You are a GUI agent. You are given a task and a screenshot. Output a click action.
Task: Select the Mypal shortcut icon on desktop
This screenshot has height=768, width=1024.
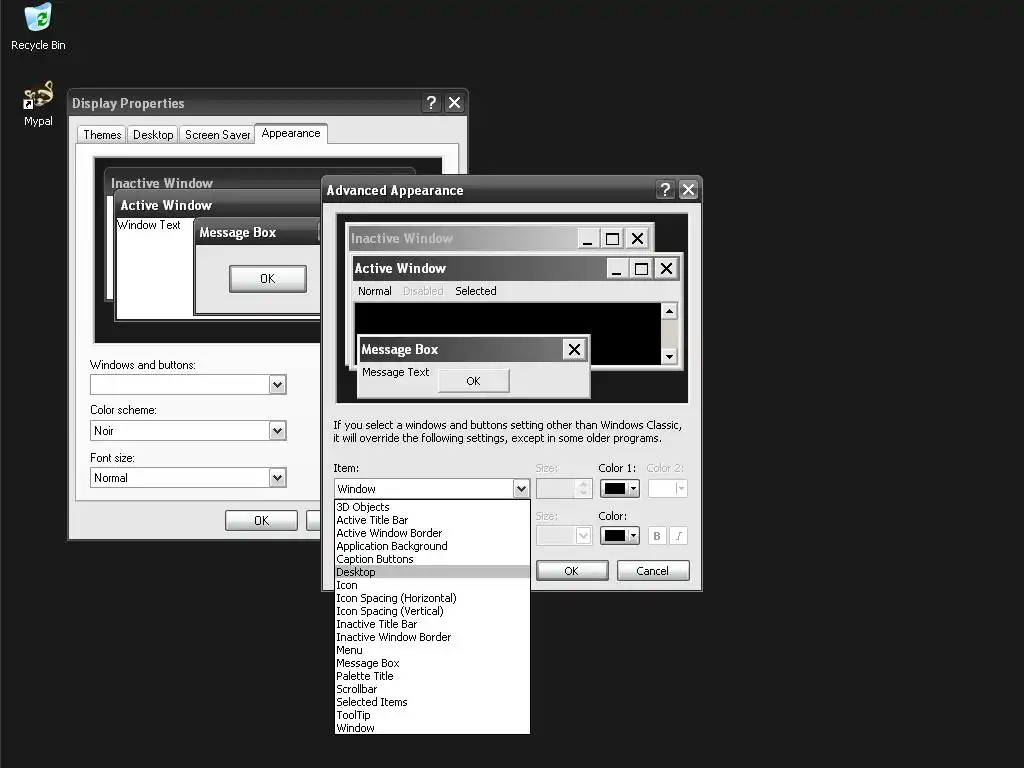point(38,103)
